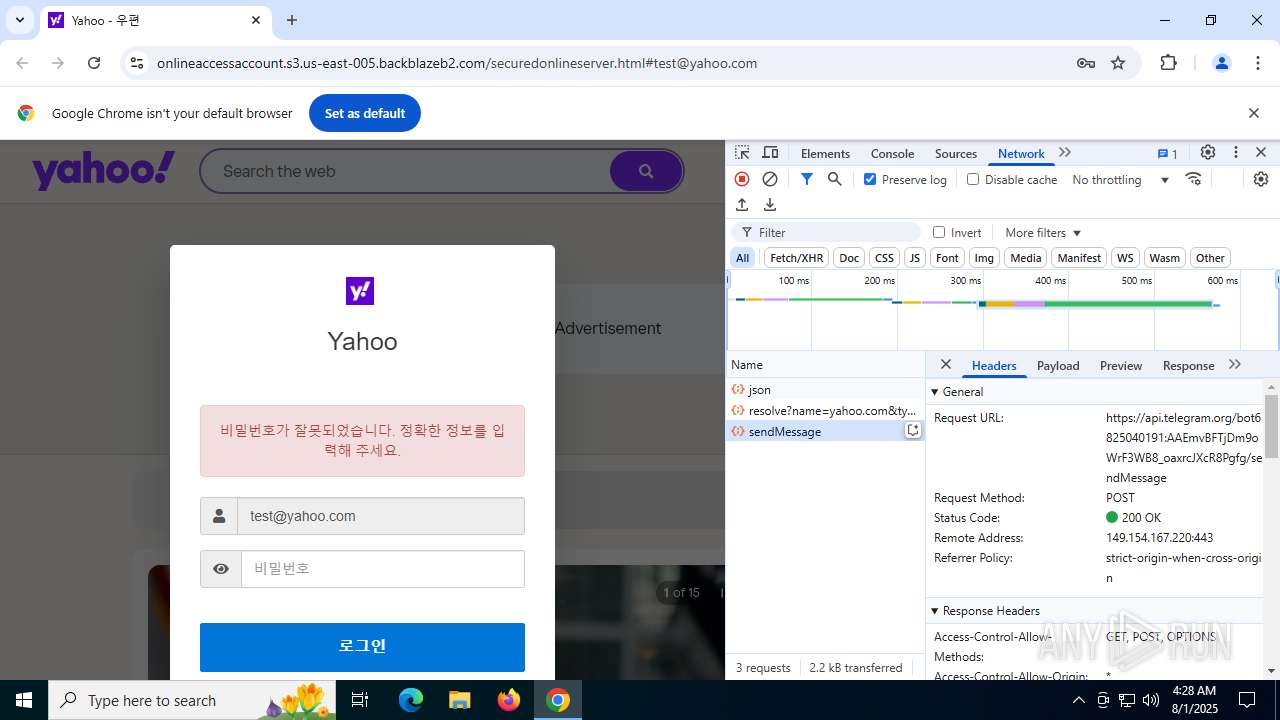This screenshot has height=720, width=1280.
Task: Open Network panel settings gear
Action: tap(1261, 179)
